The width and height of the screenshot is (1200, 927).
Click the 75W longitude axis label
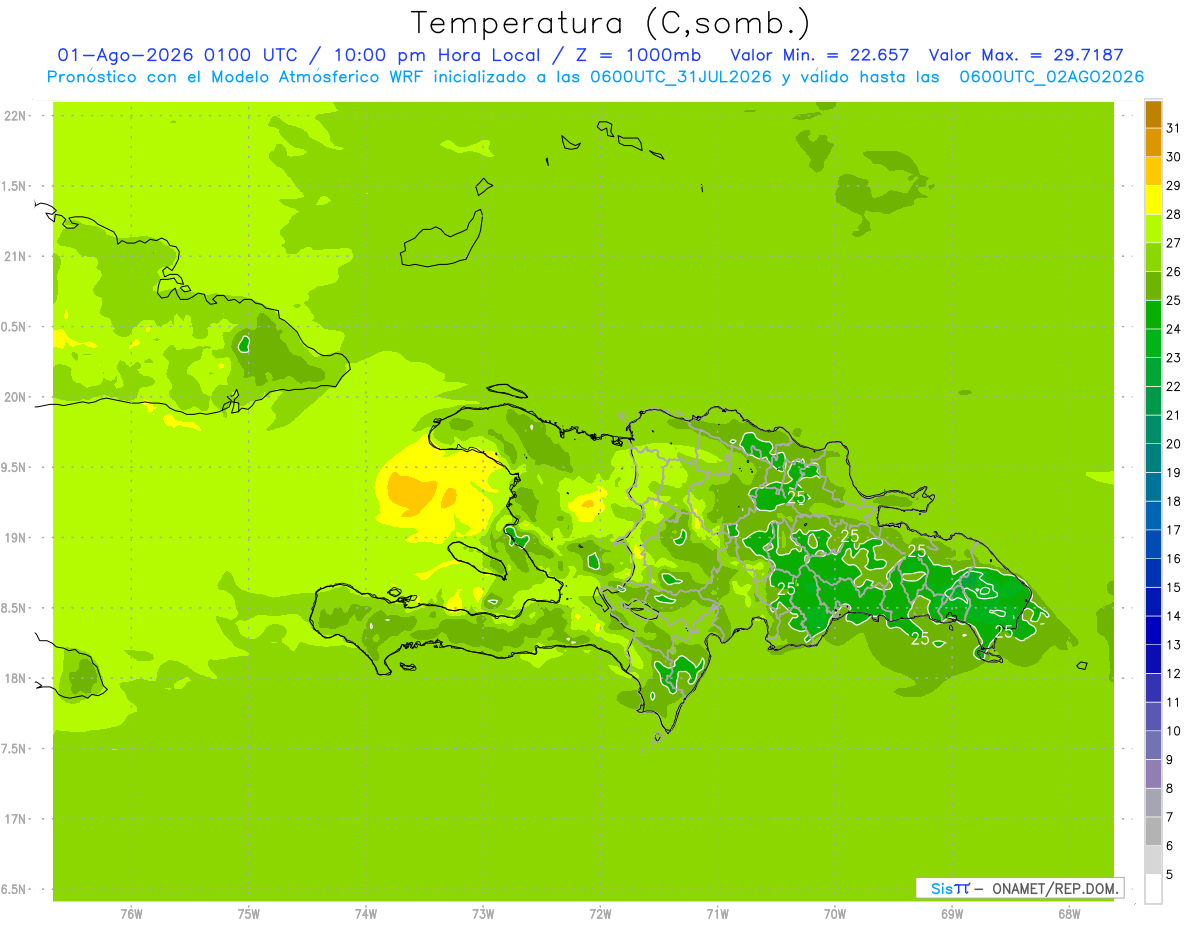point(249,914)
